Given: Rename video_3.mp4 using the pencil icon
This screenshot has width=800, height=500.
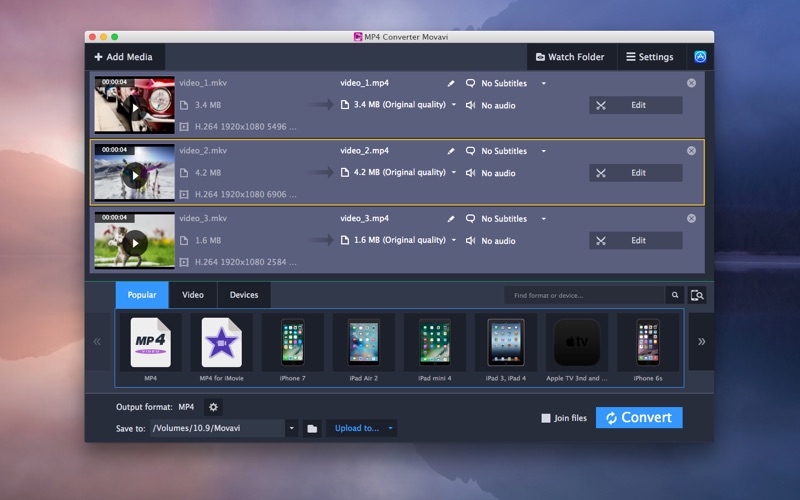Looking at the screenshot, I should (451, 219).
